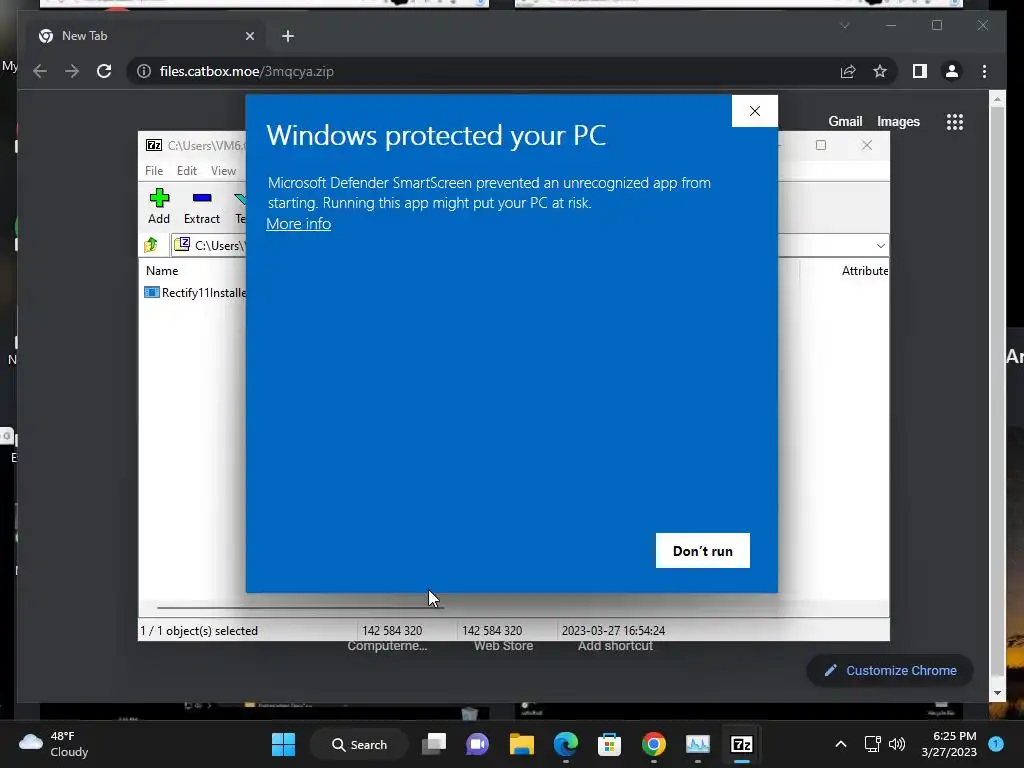Click the Attributes column header

click(x=864, y=270)
